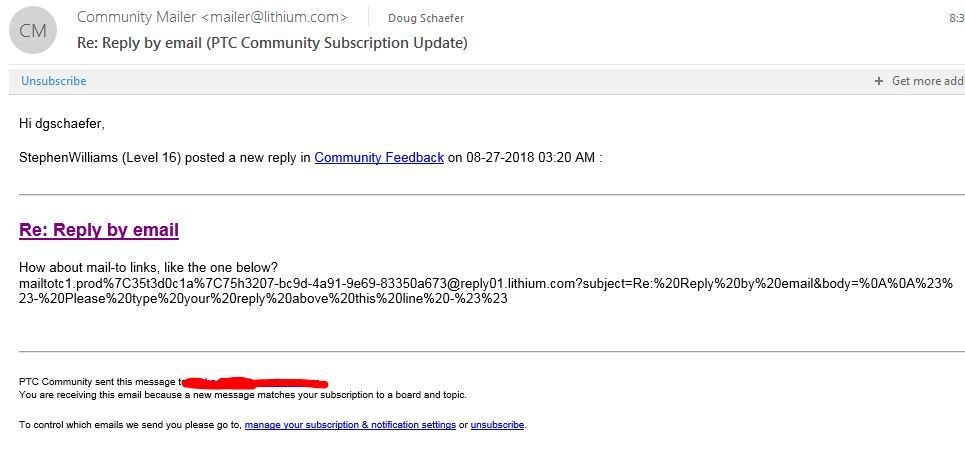Open the Get more add-ins option
The image size is (965, 469).
[927, 81]
